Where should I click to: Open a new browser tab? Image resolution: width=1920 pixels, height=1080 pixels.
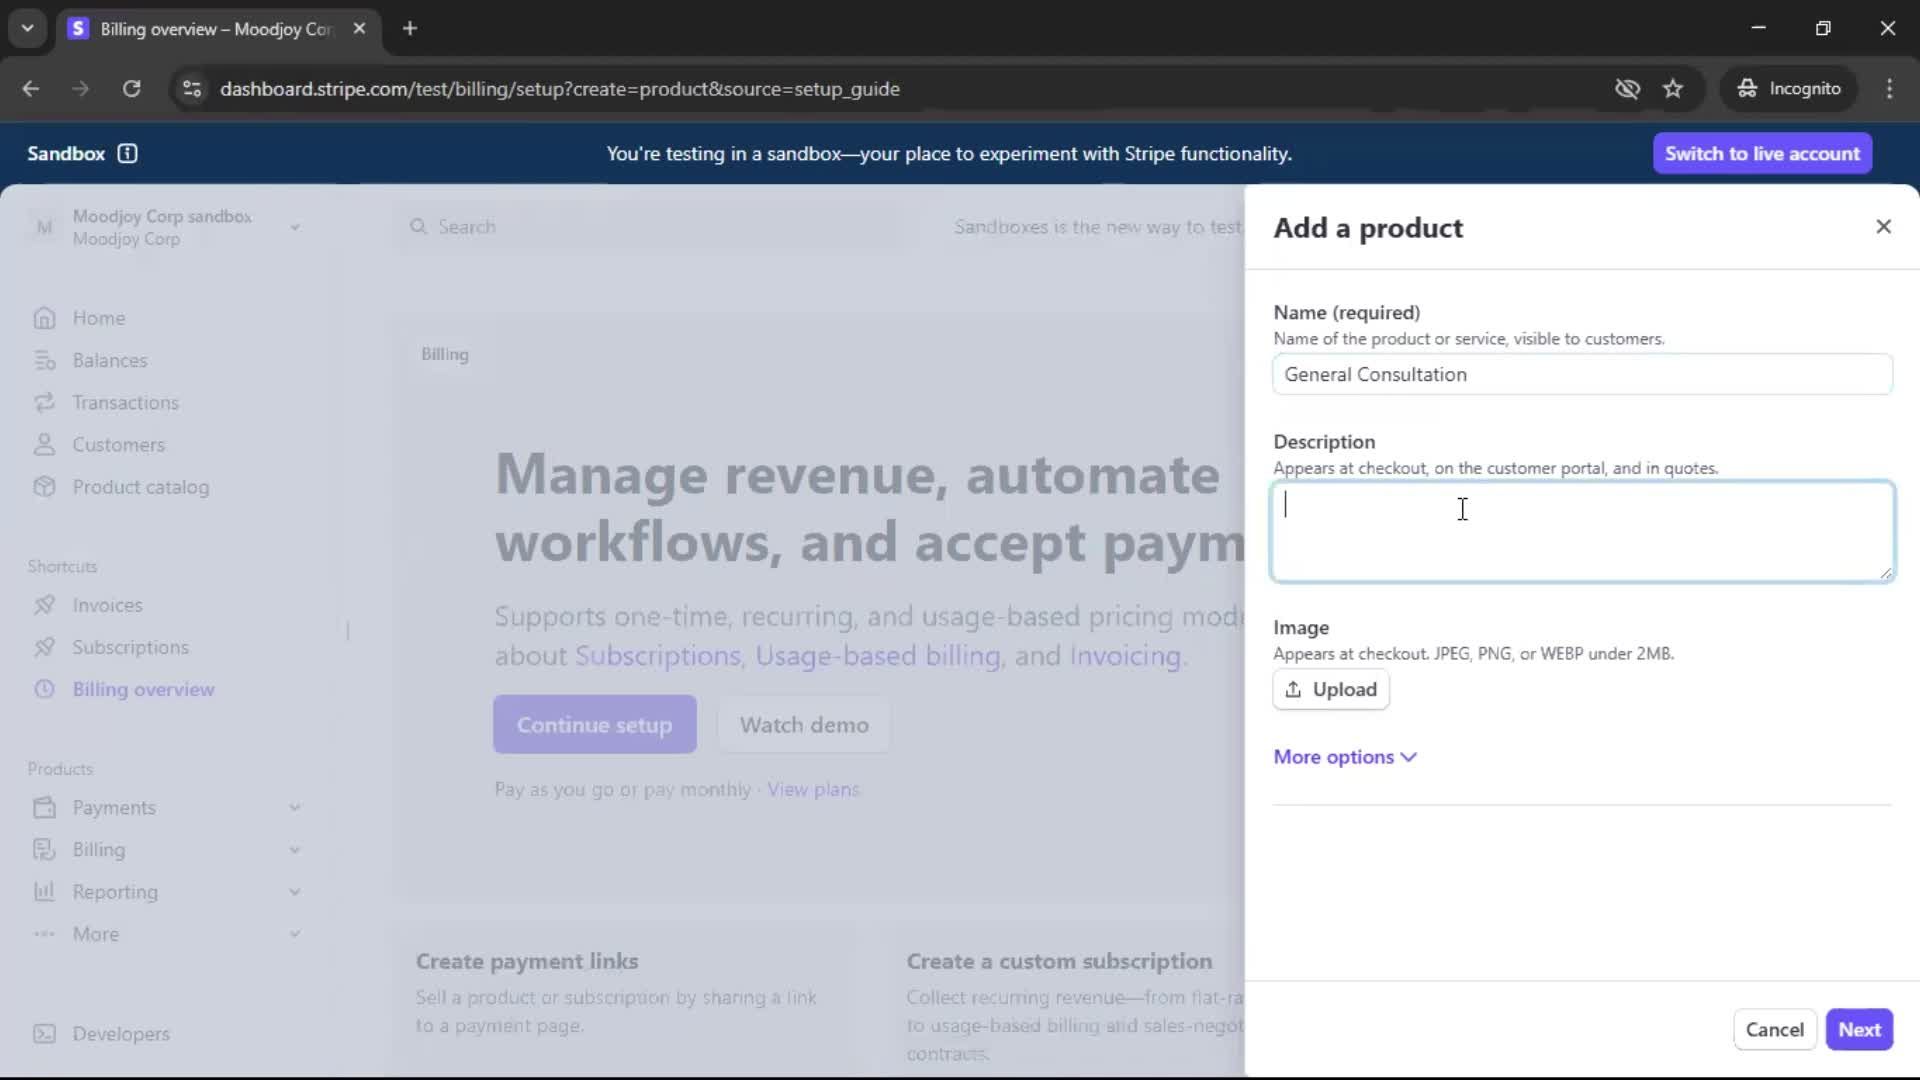[x=410, y=28]
